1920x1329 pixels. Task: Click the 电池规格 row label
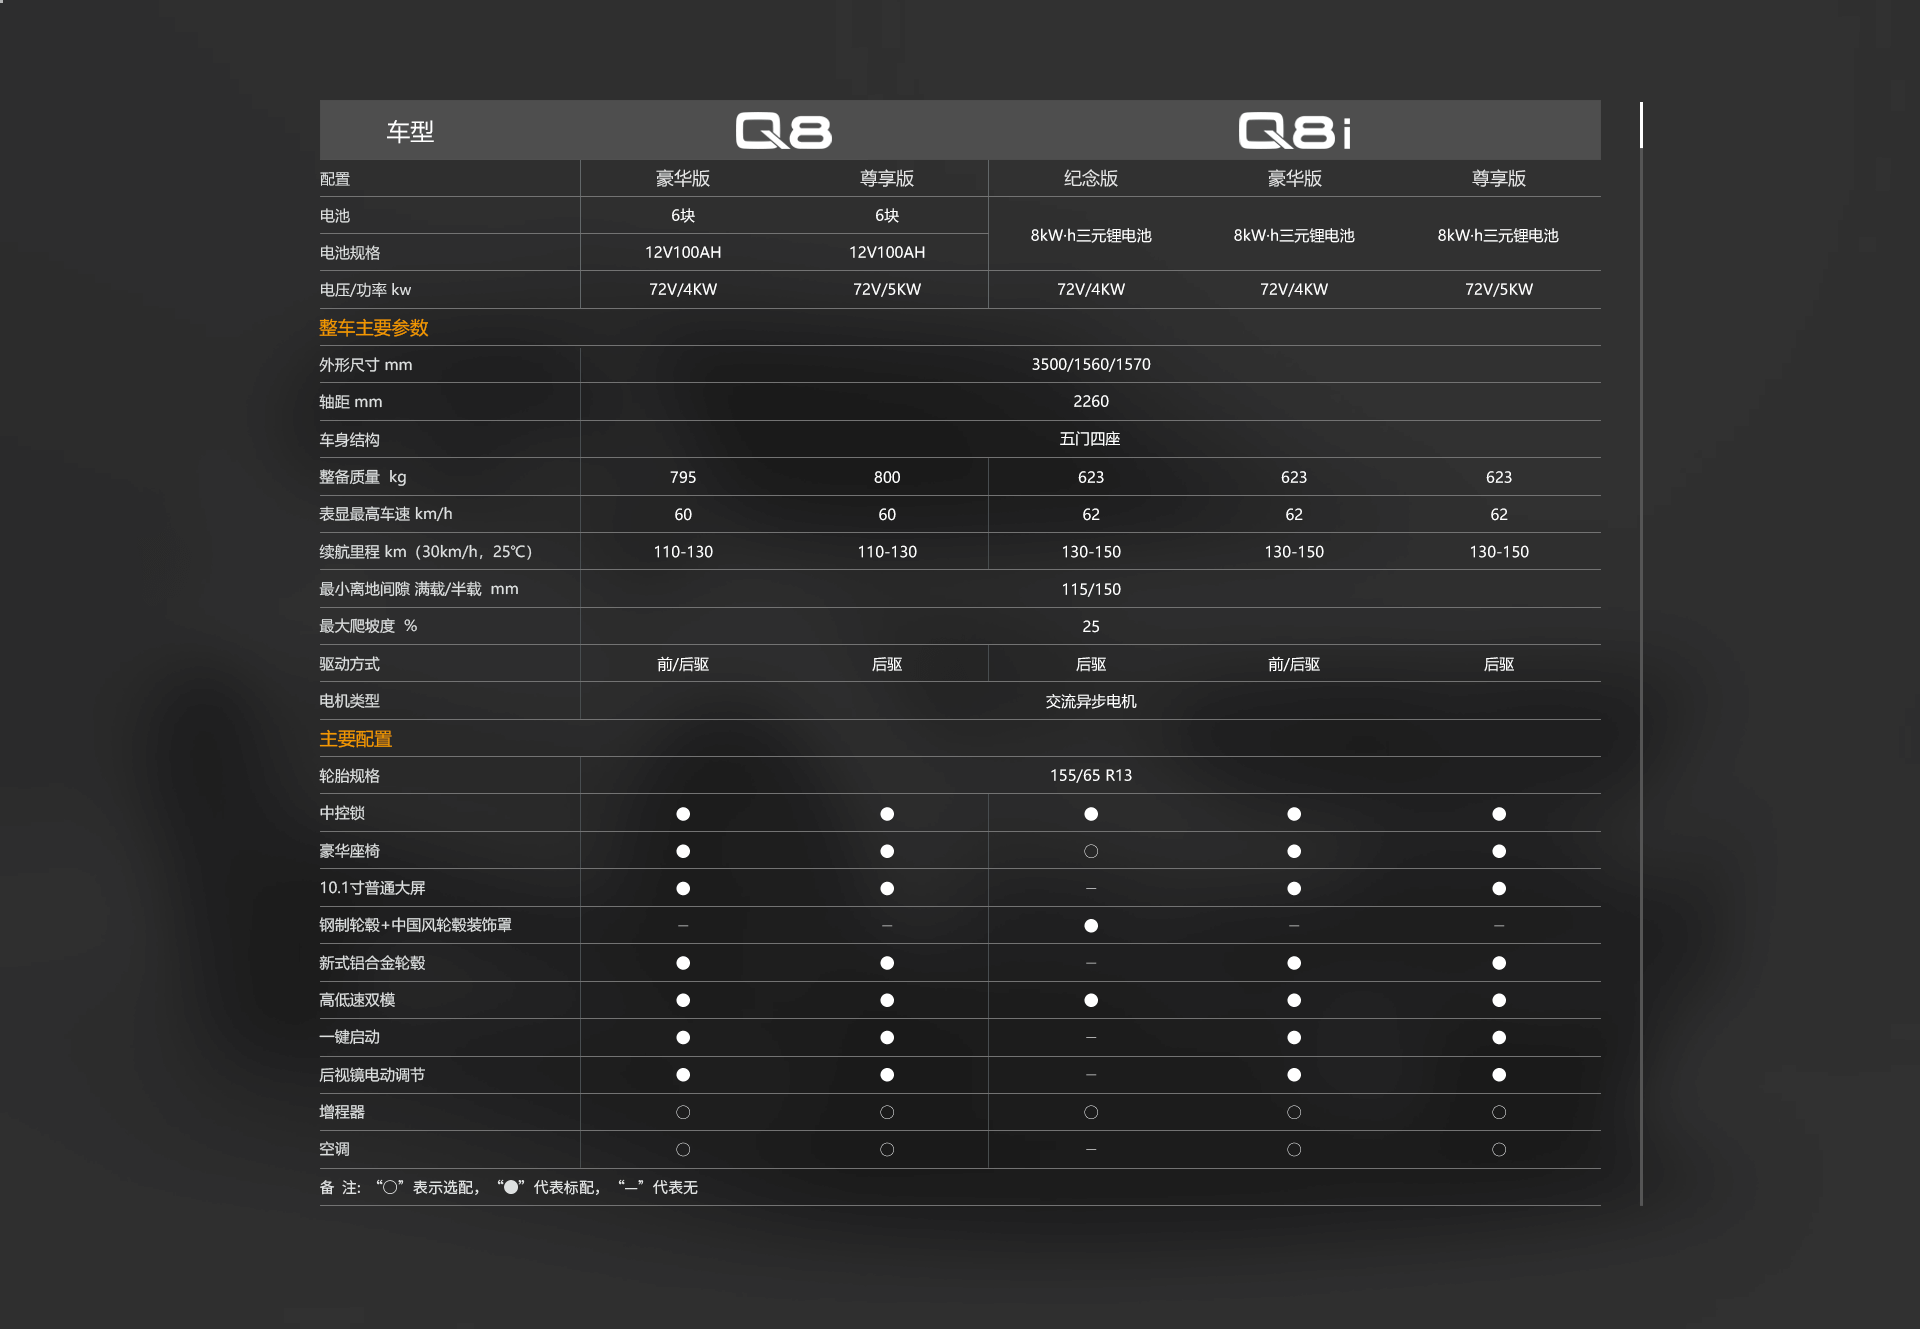tap(350, 253)
